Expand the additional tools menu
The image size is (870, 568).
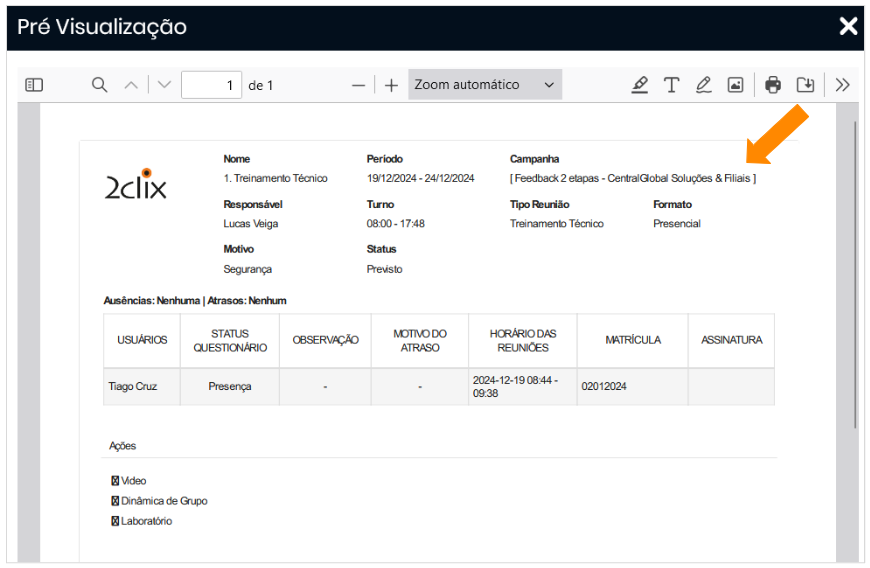[842, 85]
